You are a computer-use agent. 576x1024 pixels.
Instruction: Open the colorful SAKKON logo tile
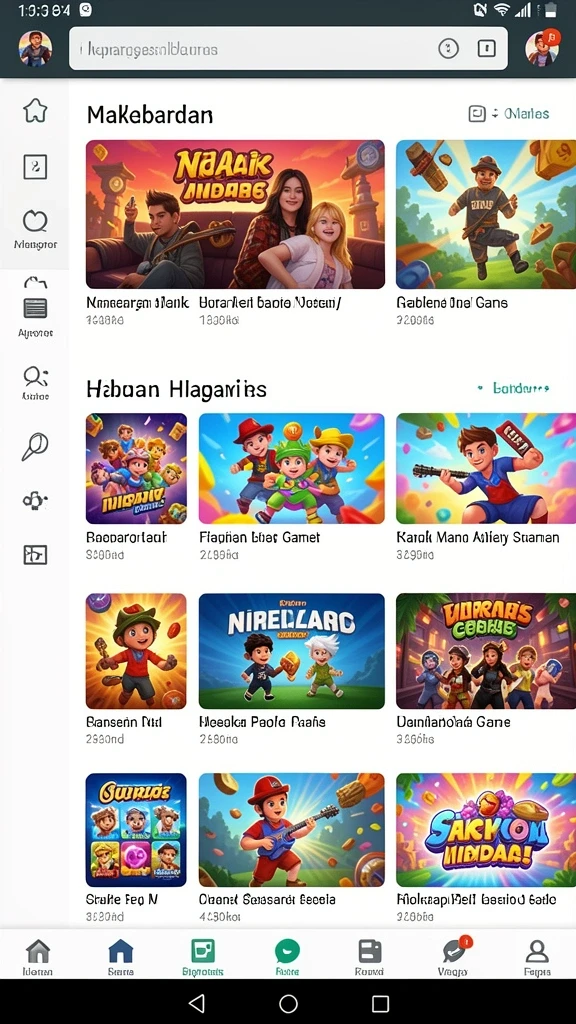tap(486, 830)
